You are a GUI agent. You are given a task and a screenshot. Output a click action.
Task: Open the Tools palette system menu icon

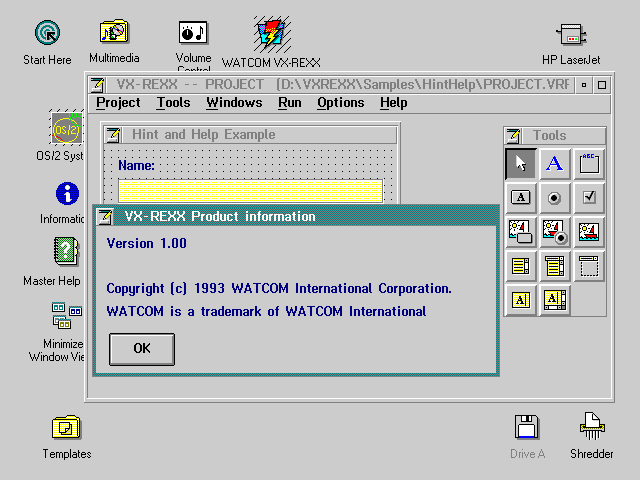click(x=513, y=136)
